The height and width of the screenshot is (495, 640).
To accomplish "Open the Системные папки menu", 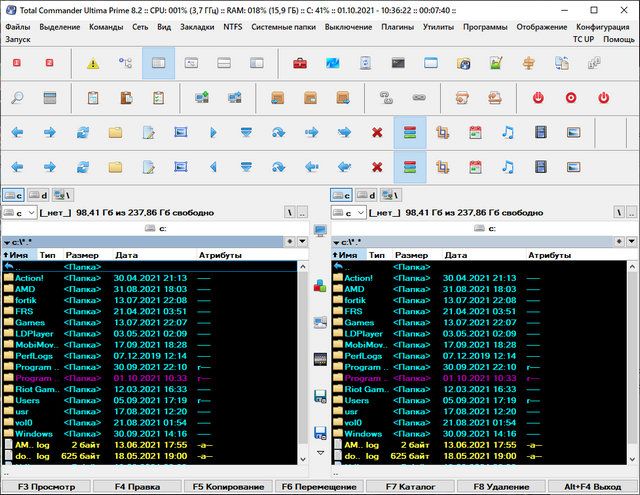I will (x=283, y=27).
